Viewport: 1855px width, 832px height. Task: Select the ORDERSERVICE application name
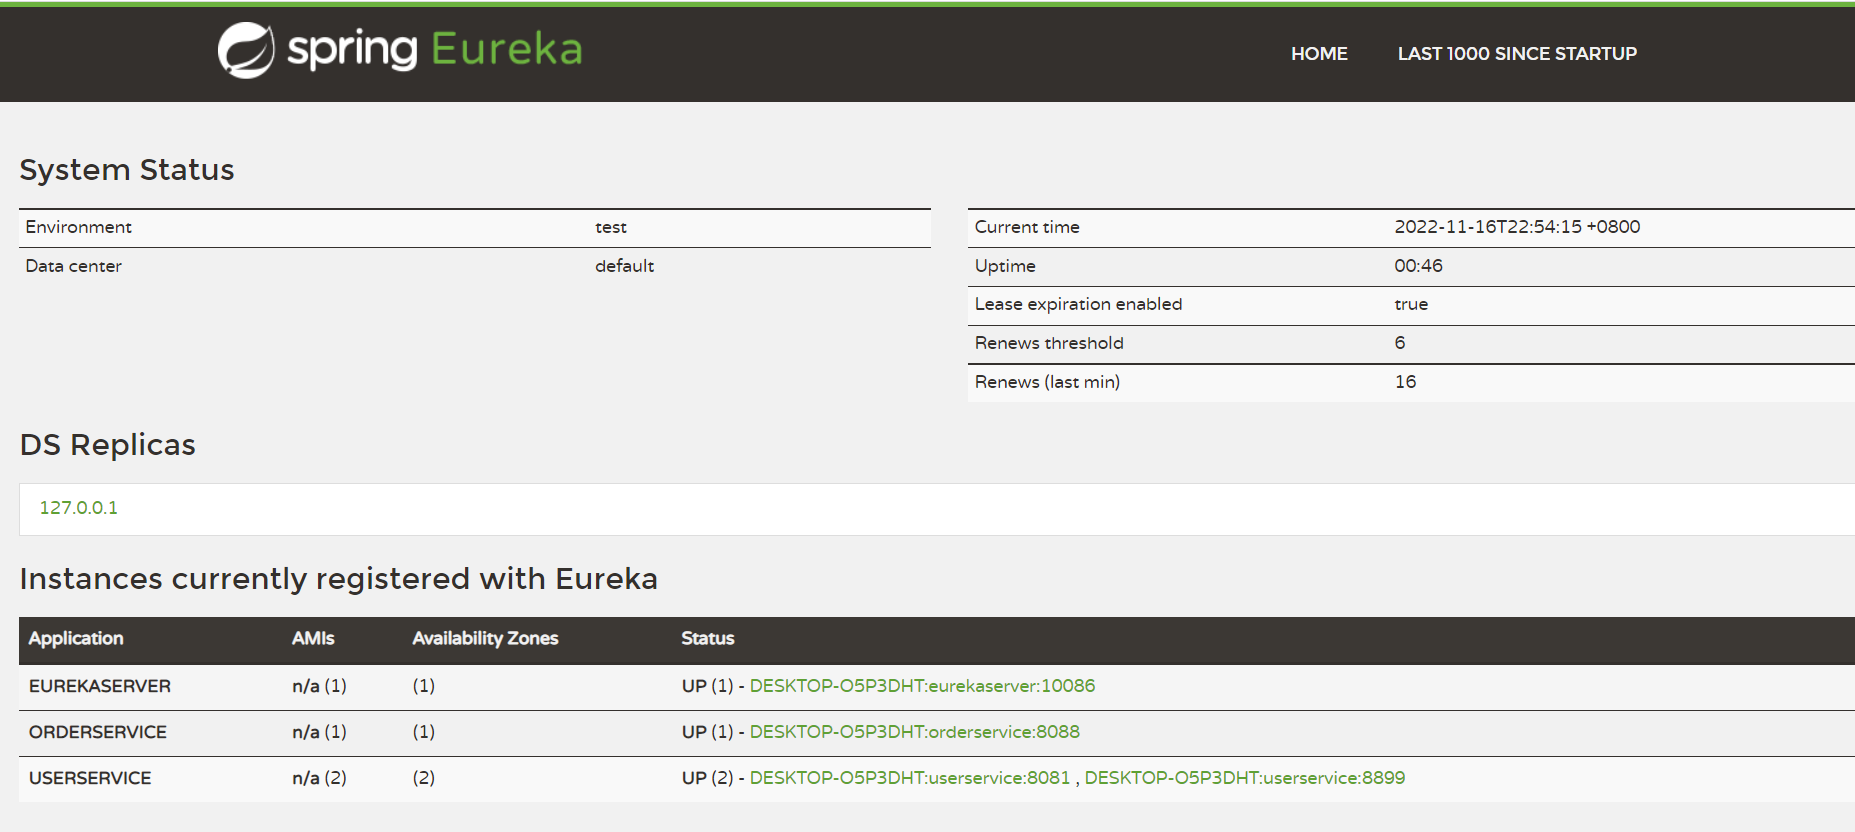(x=98, y=732)
